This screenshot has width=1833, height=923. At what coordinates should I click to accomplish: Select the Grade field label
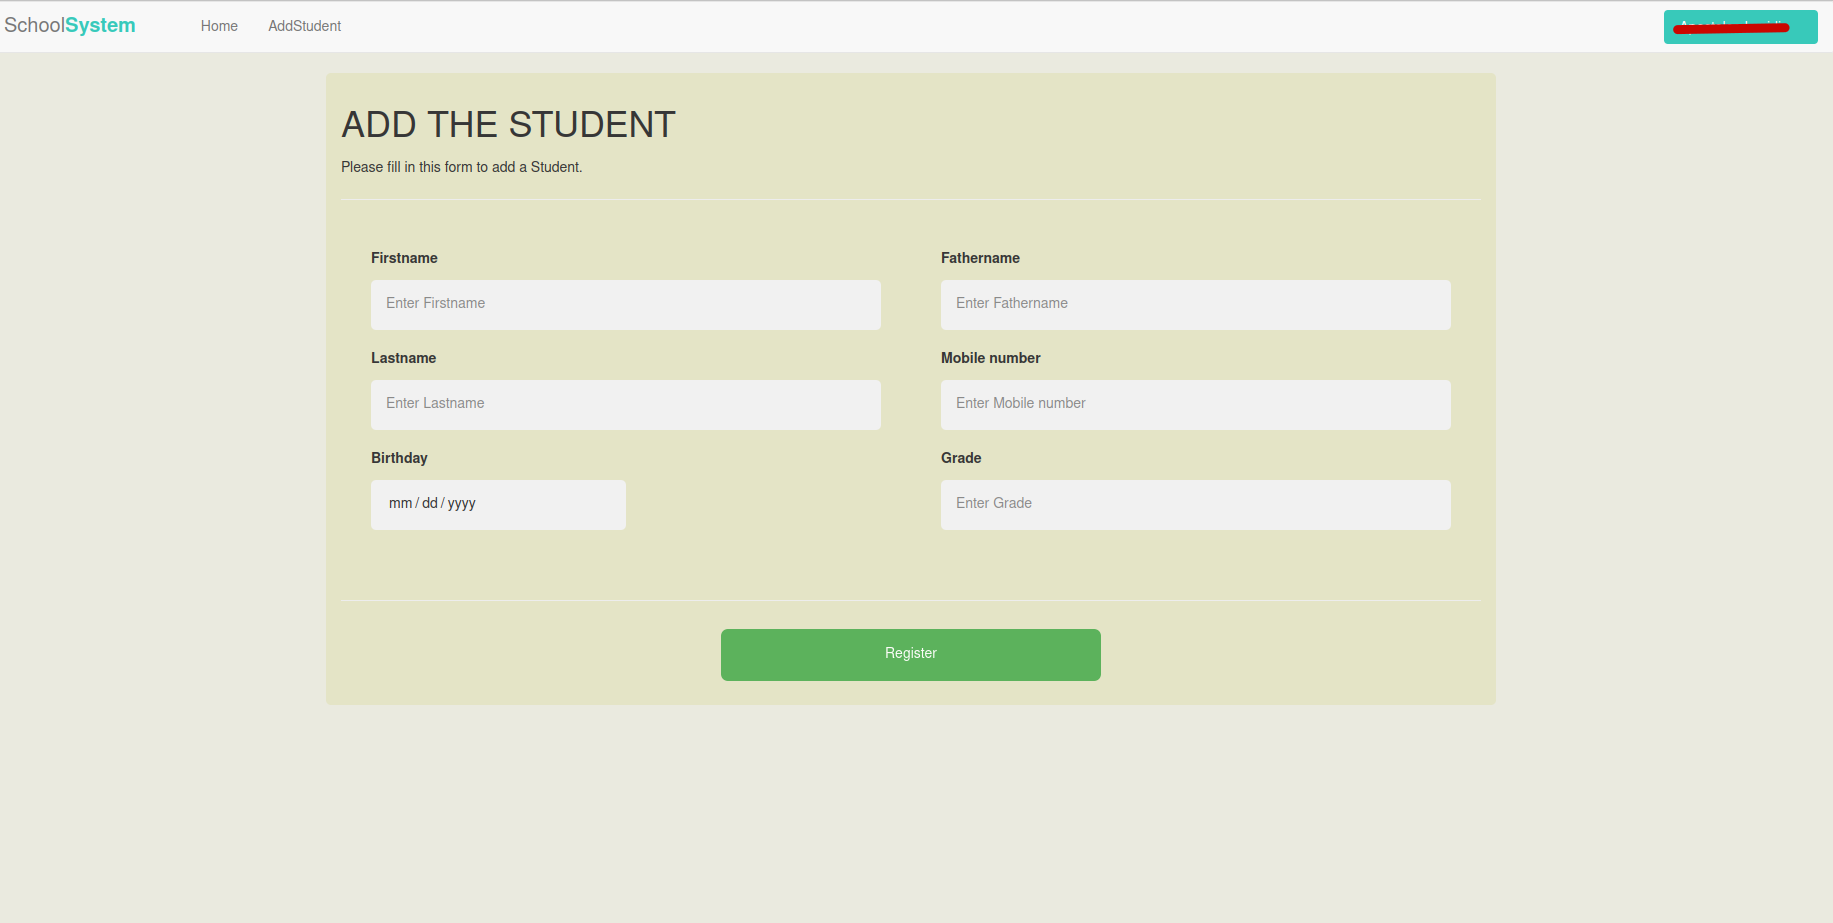point(961,458)
